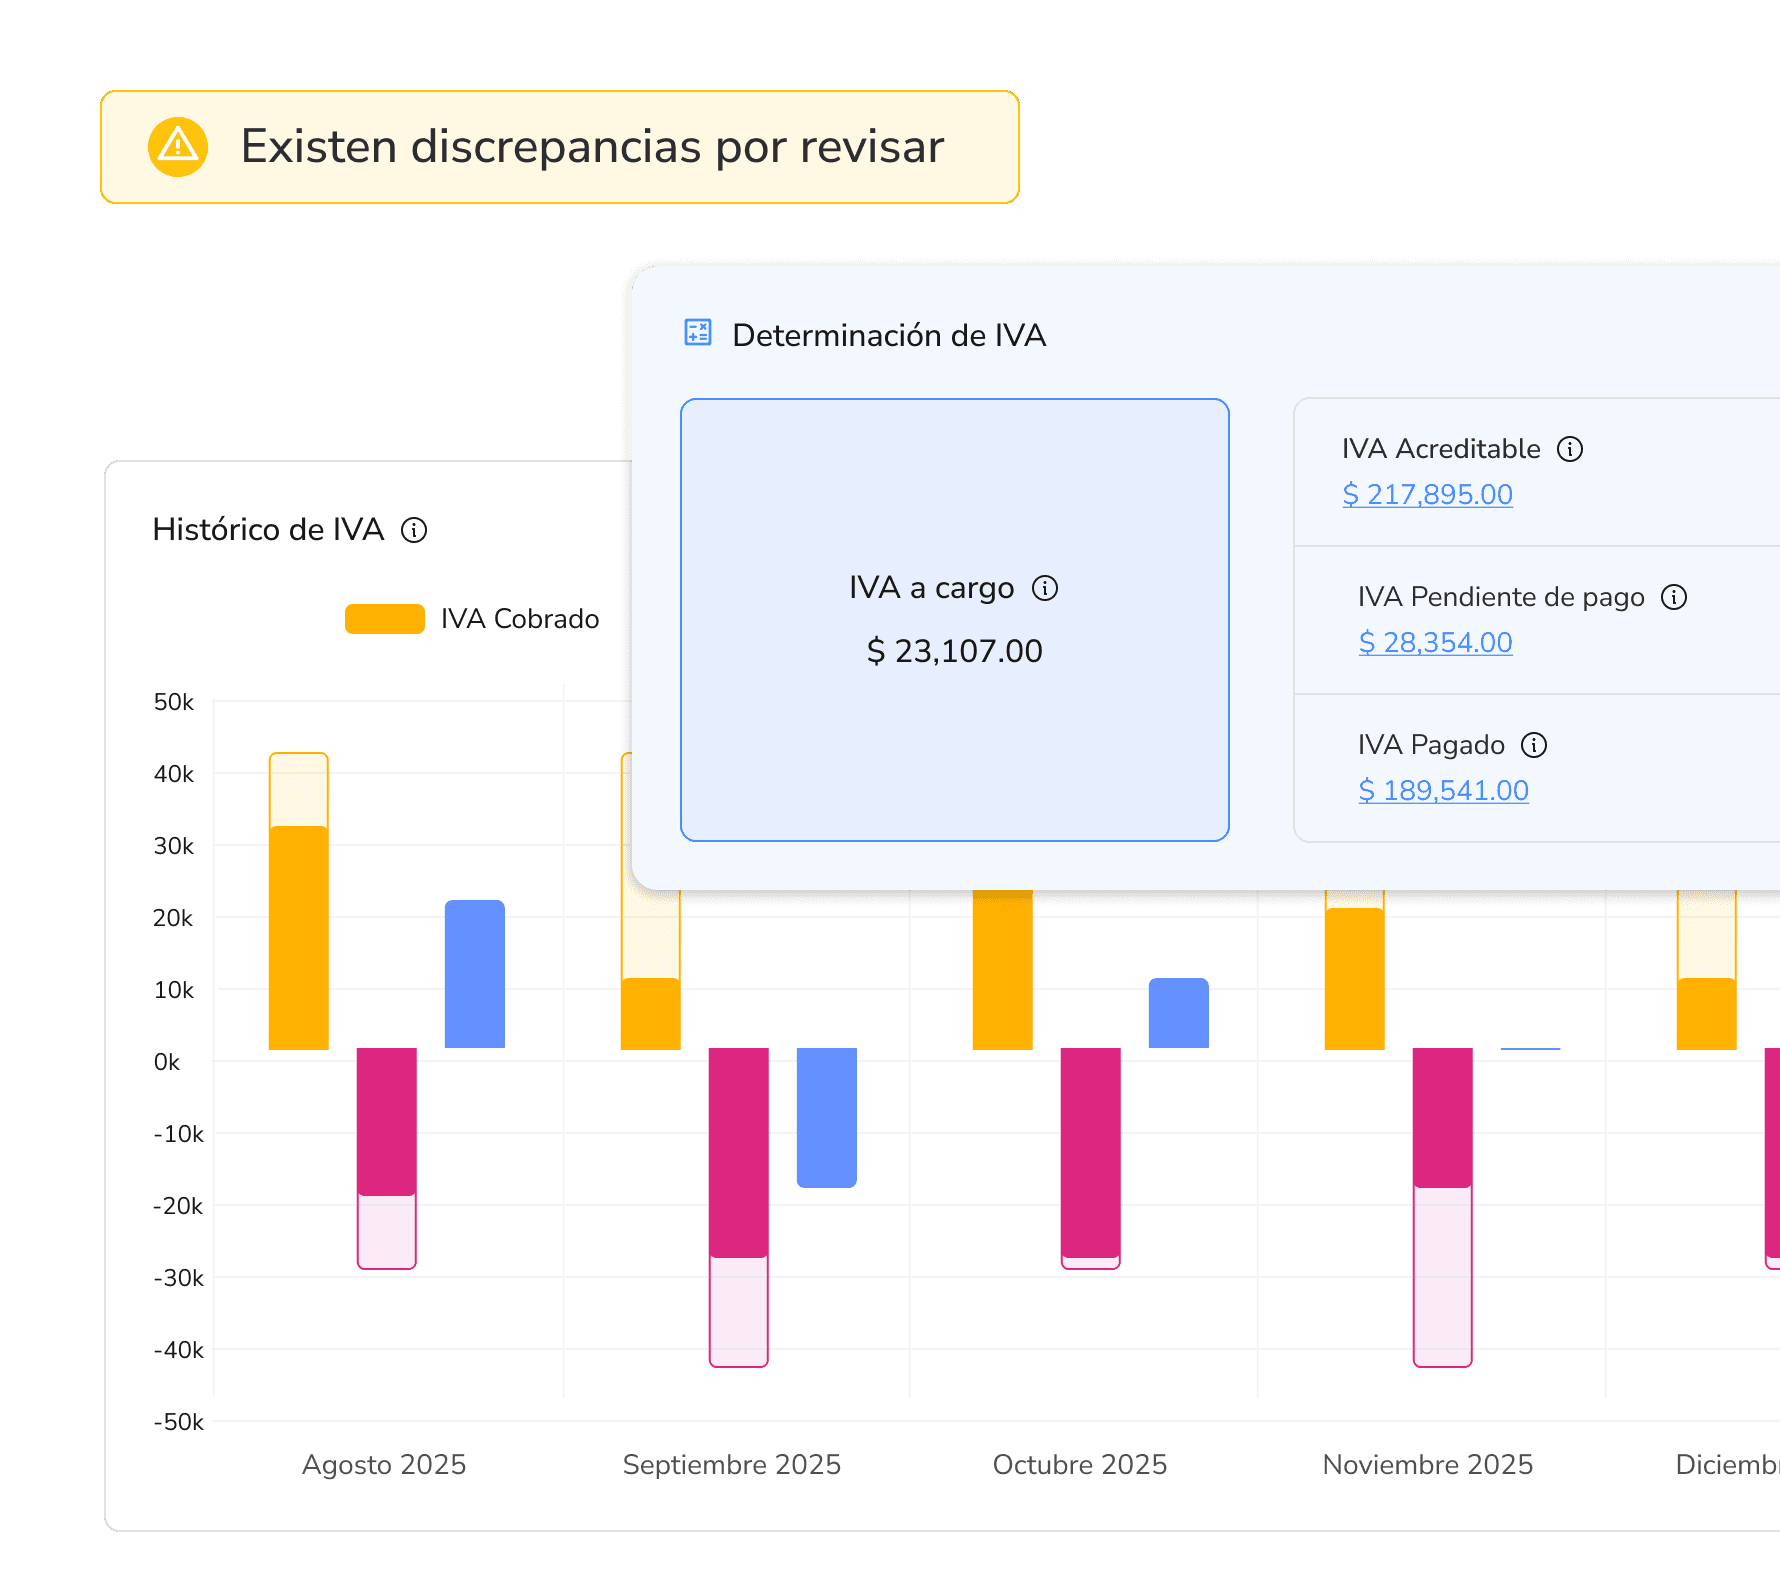Screen dimensions: 1780x1590
Task: Toggle the IVA Cobrado legend label
Action: pyautogui.click(x=520, y=619)
